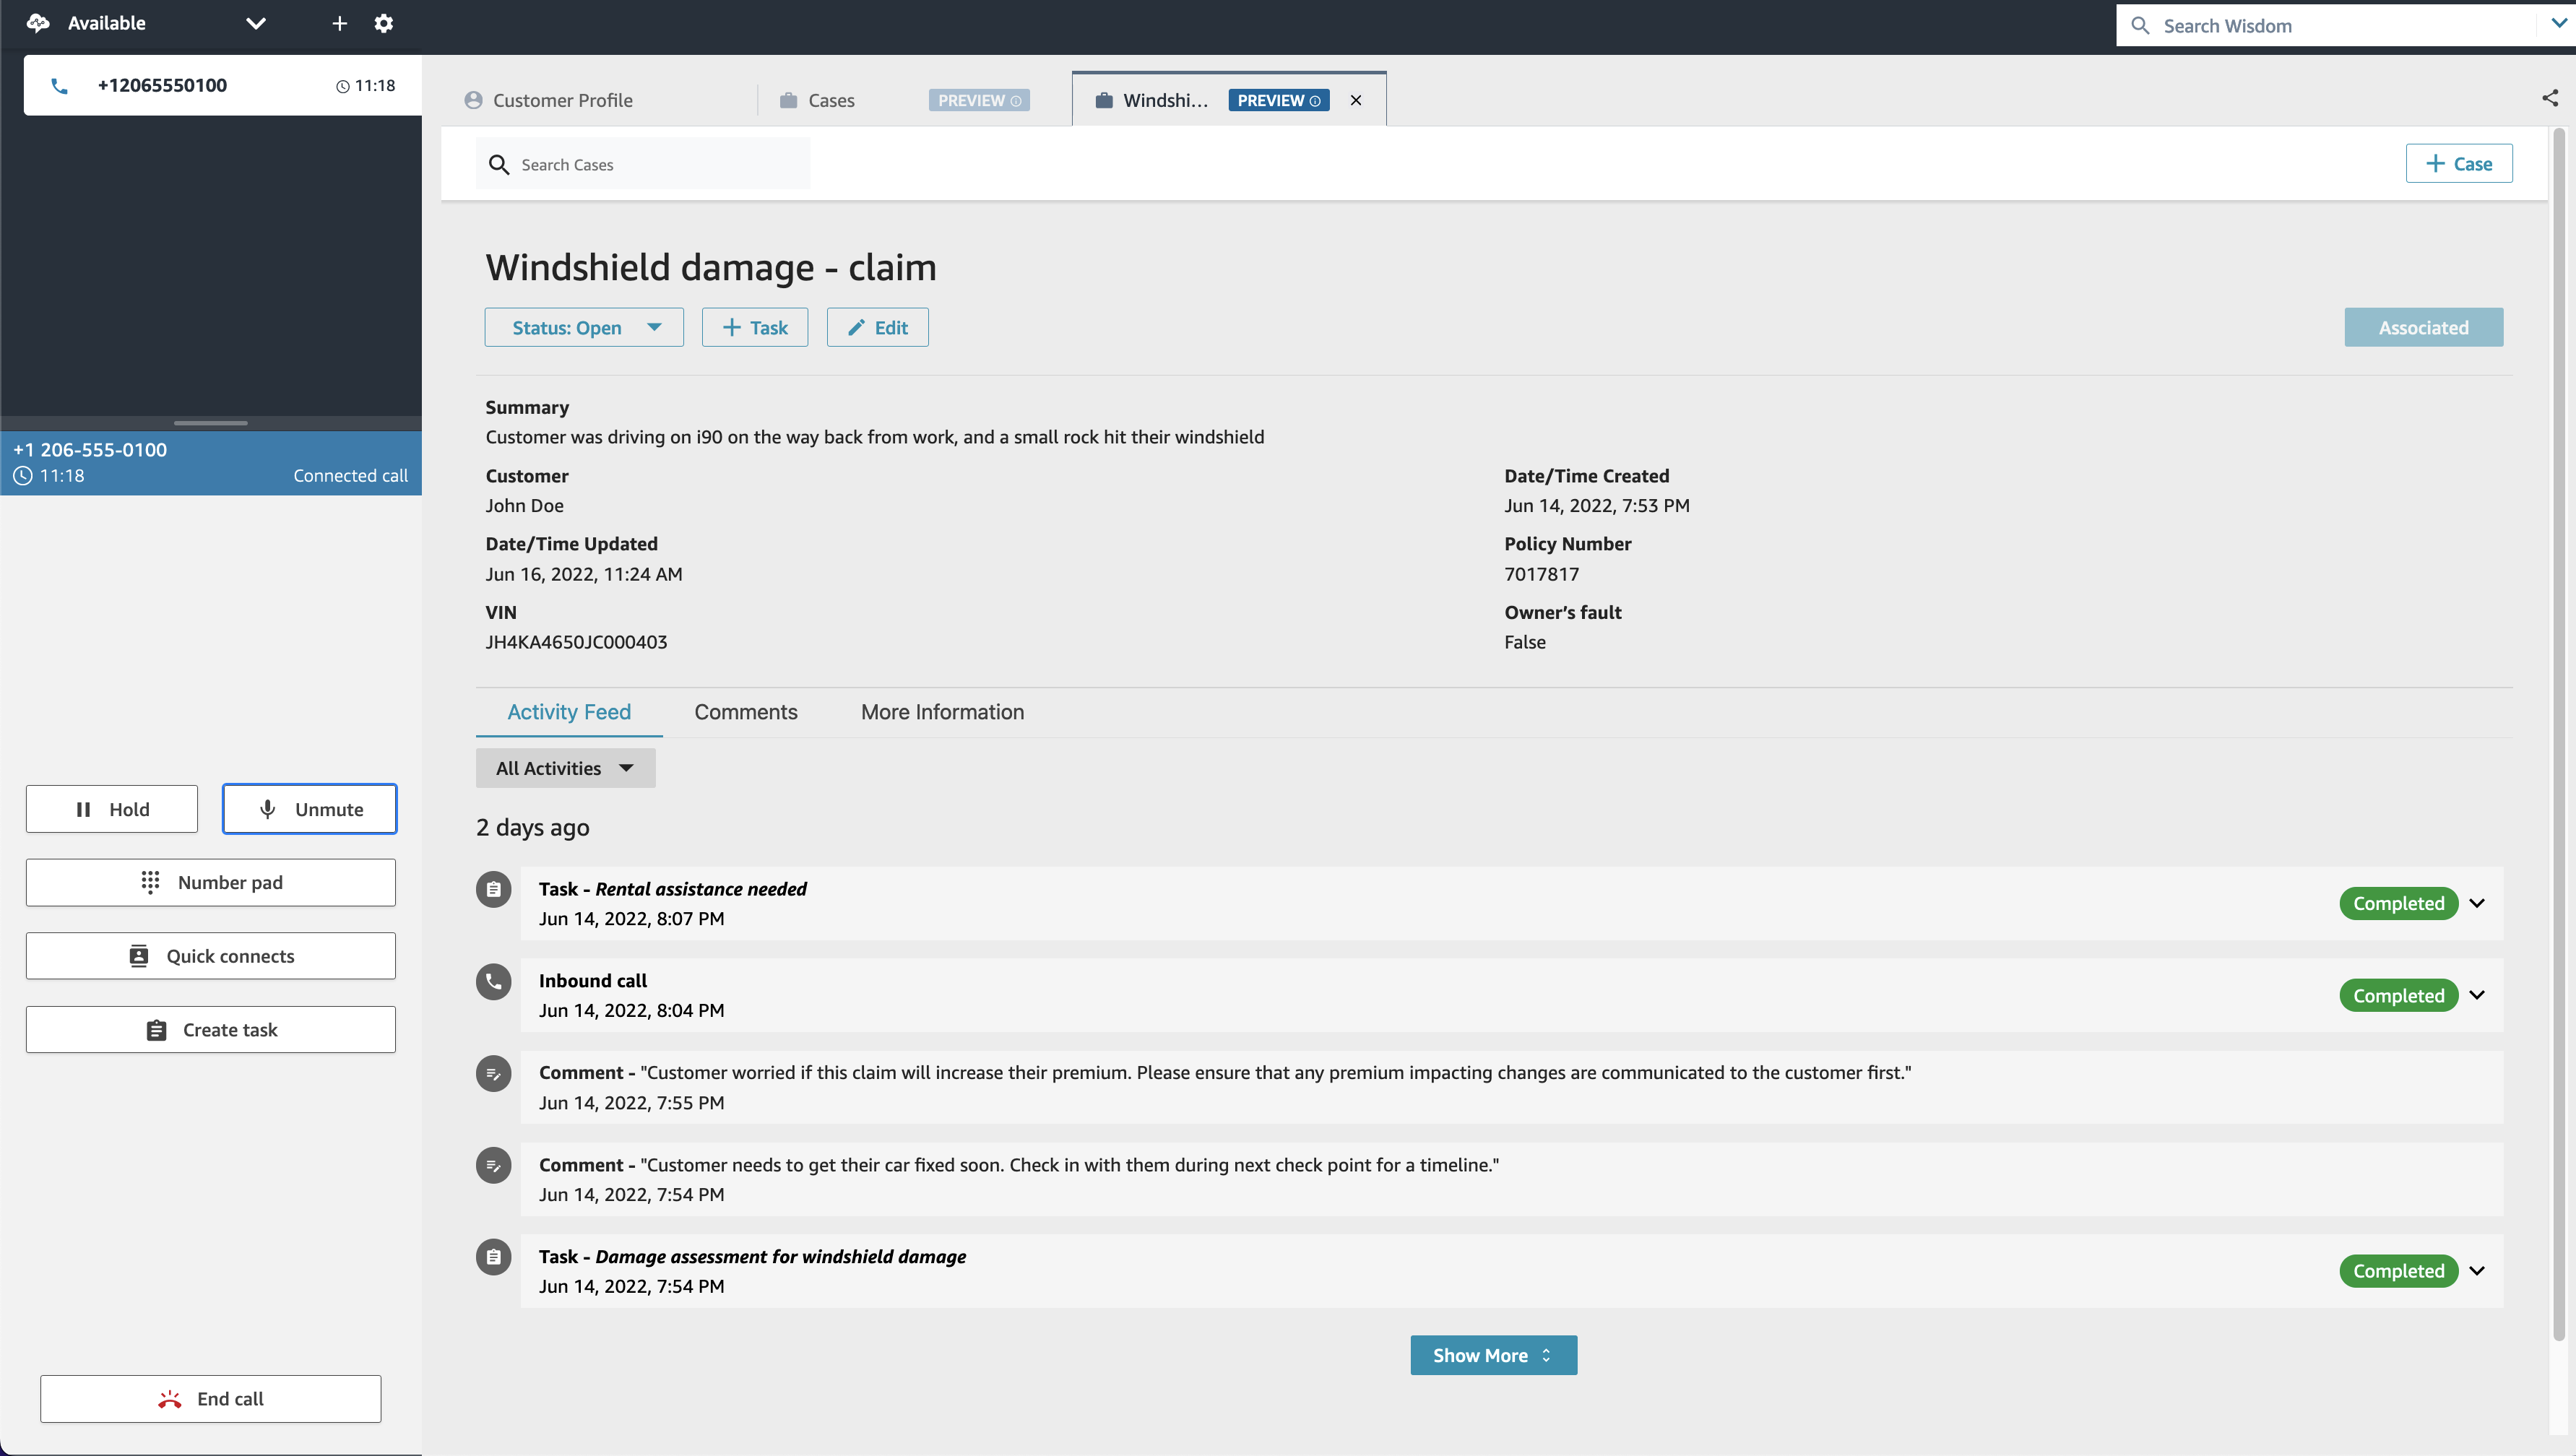
Task: Put the call on Hold
Action: point(111,808)
